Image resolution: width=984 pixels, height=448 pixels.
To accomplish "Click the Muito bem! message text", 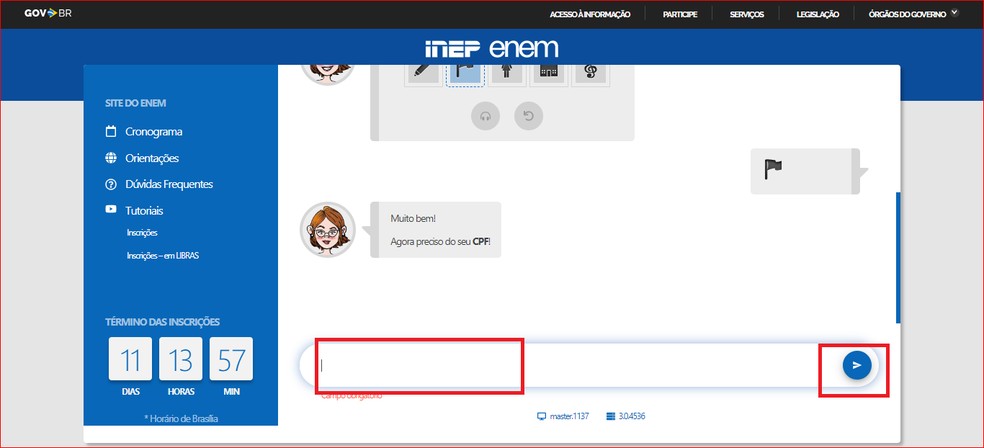I will (x=413, y=218).
